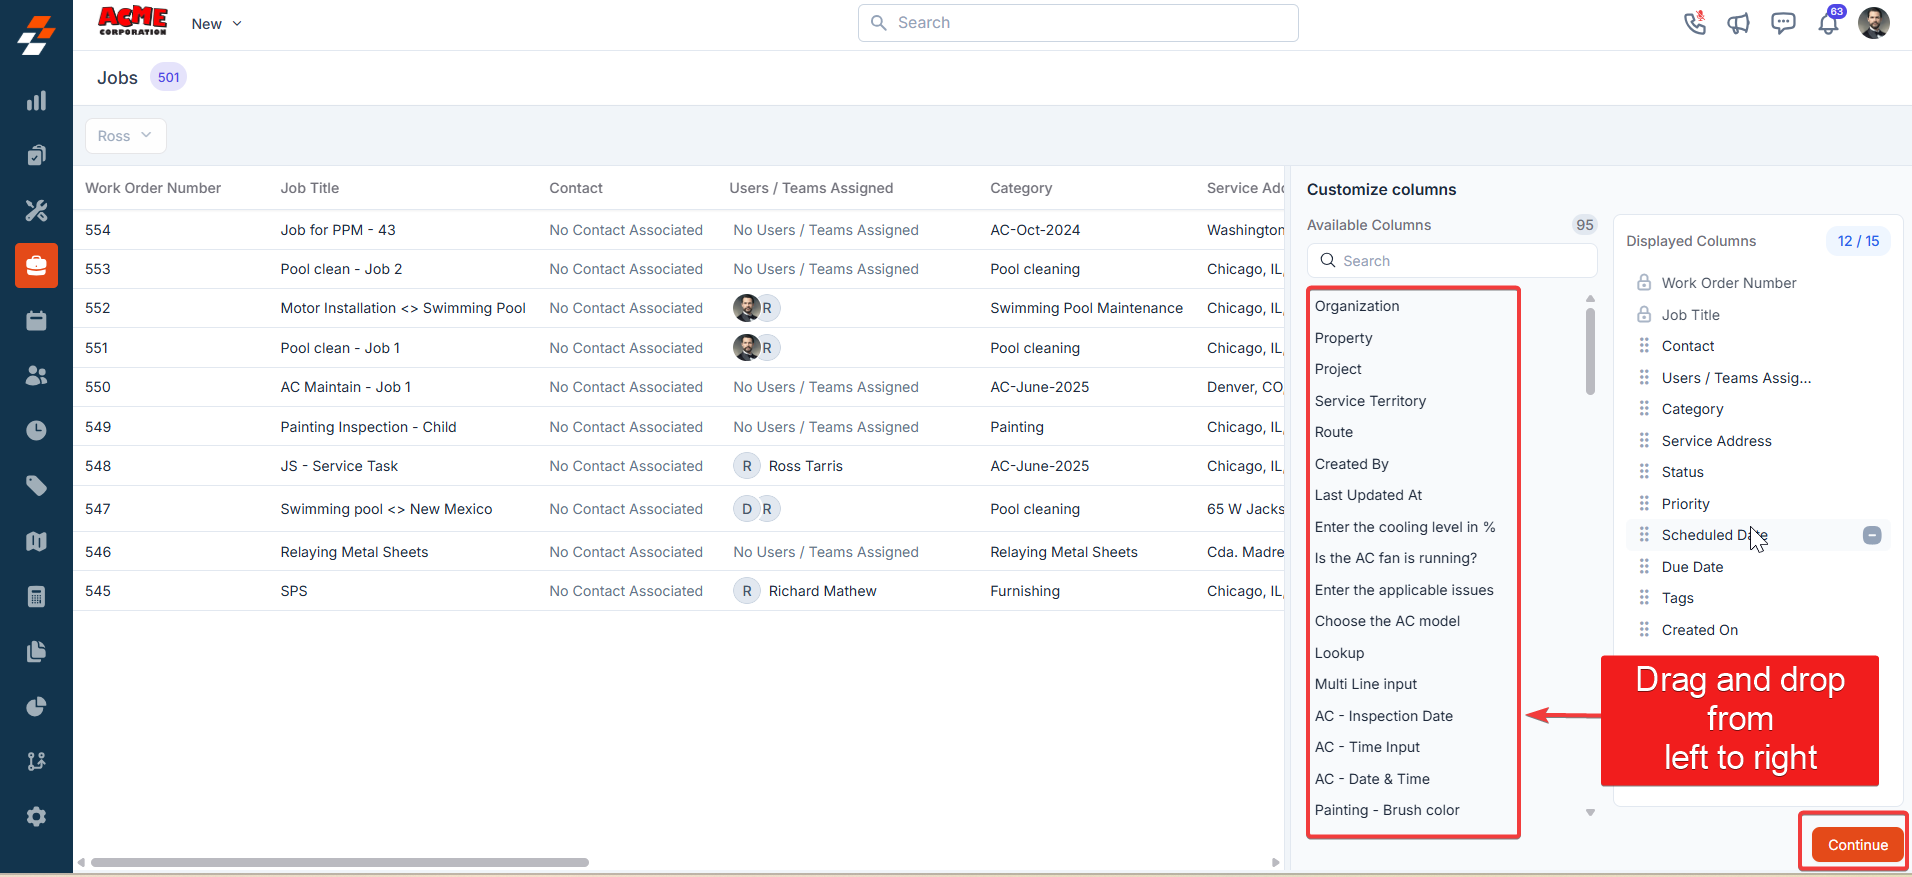
Task: Open the calculator icon in sidebar
Action: (36, 597)
